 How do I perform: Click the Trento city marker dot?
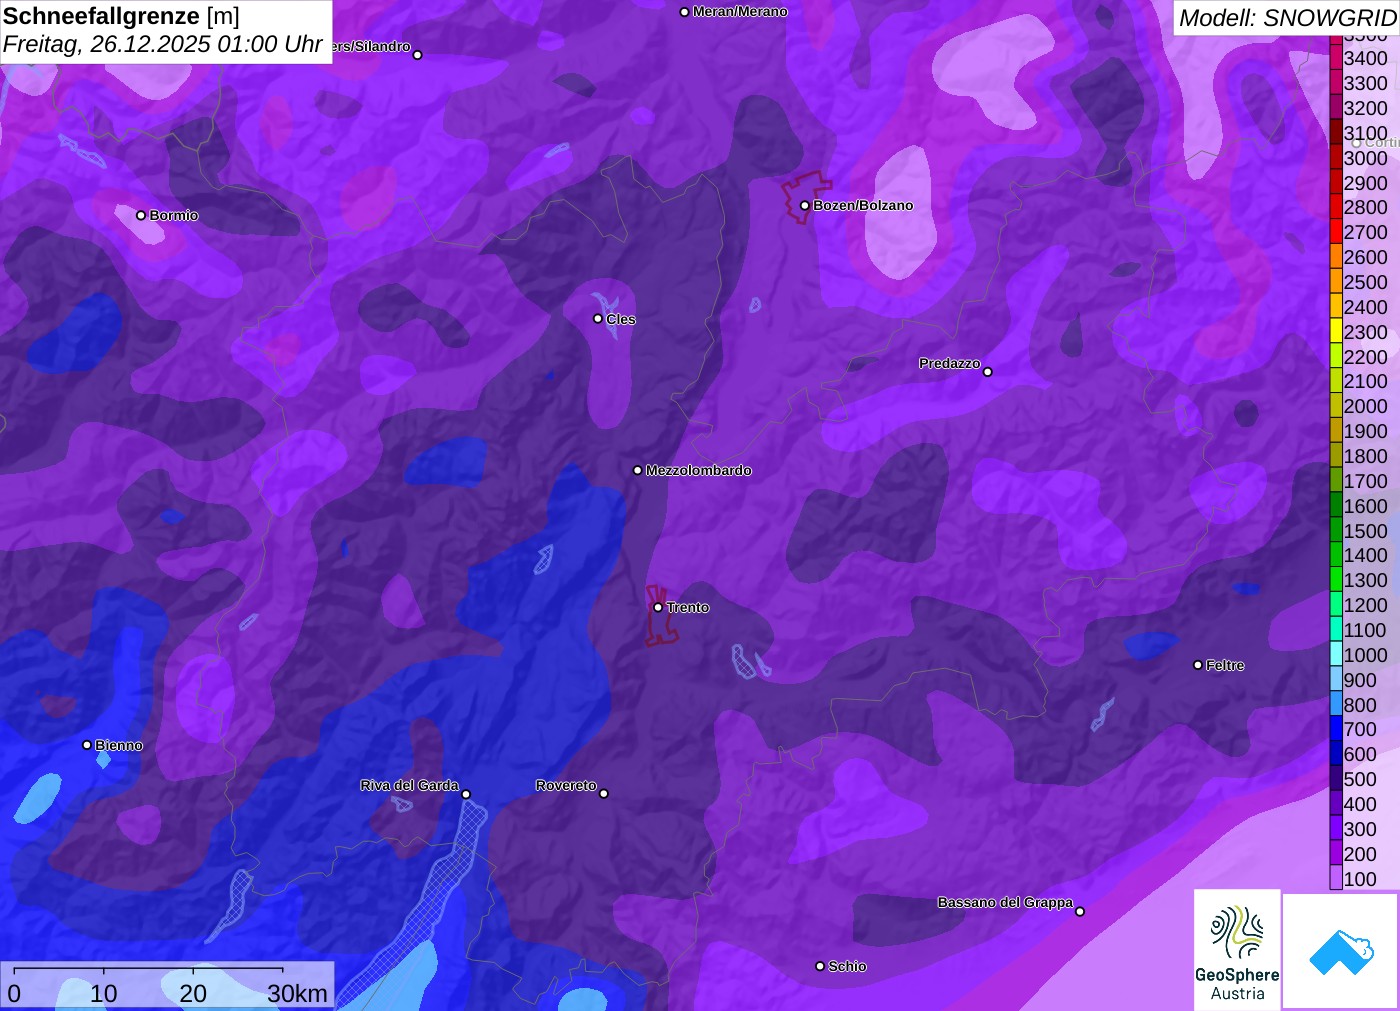658,607
